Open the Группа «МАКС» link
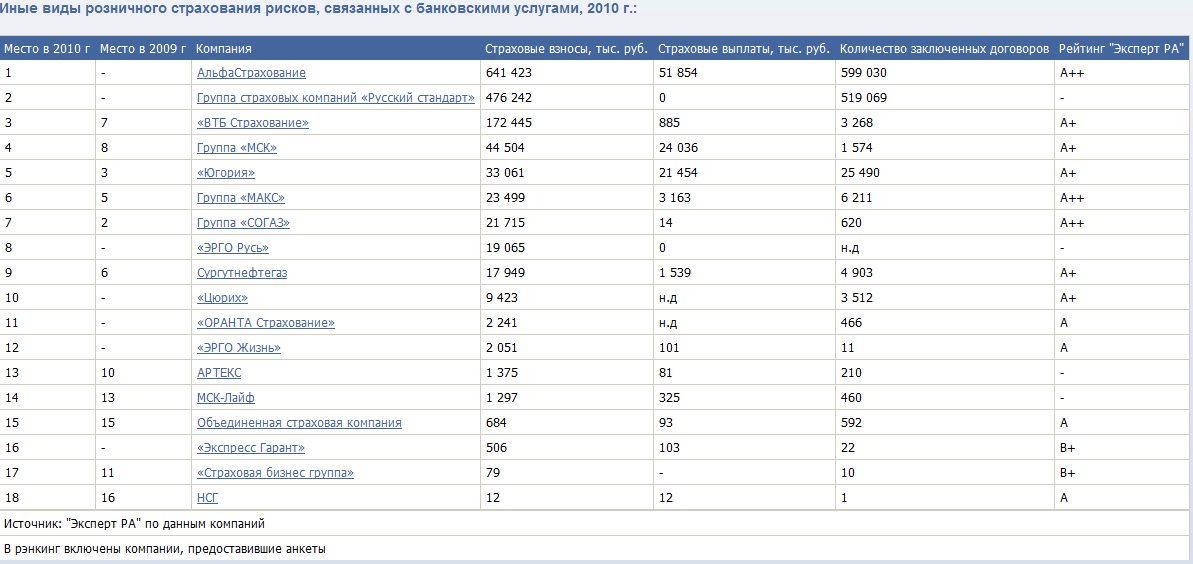Image resolution: width=1193 pixels, height=564 pixels. [x=241, y=198]
